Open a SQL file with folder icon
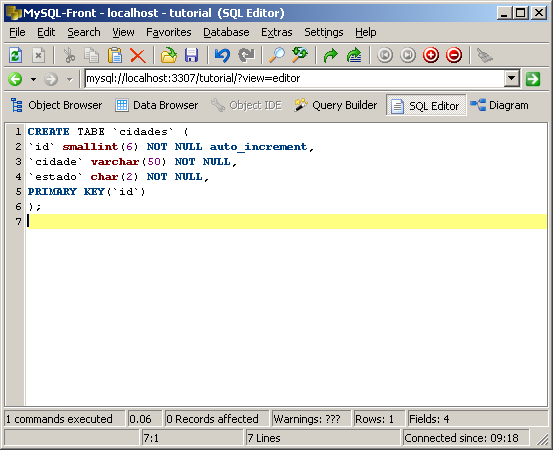 (x=169, y=55)
